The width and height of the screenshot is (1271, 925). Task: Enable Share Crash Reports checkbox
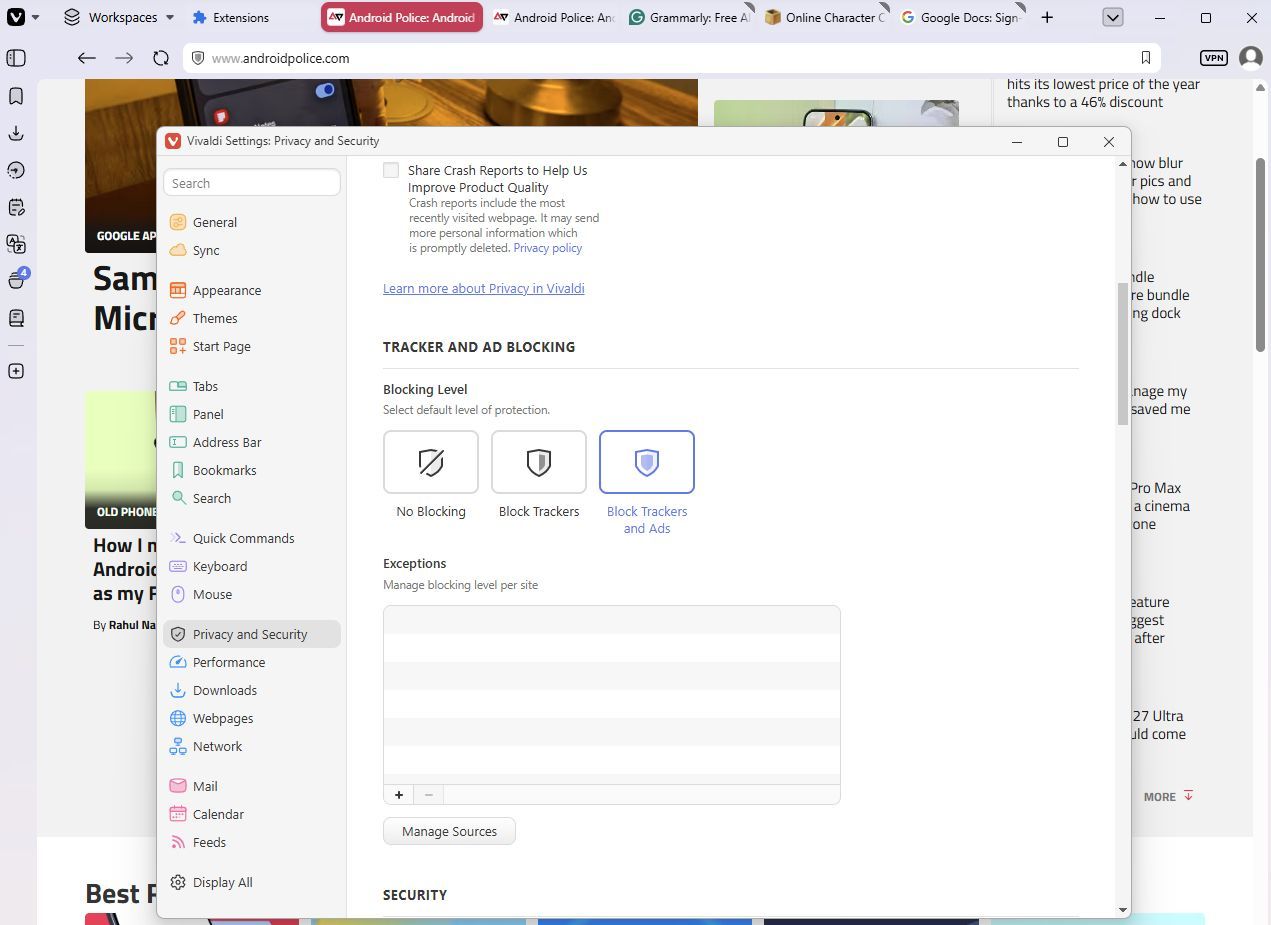click(391, 171)
